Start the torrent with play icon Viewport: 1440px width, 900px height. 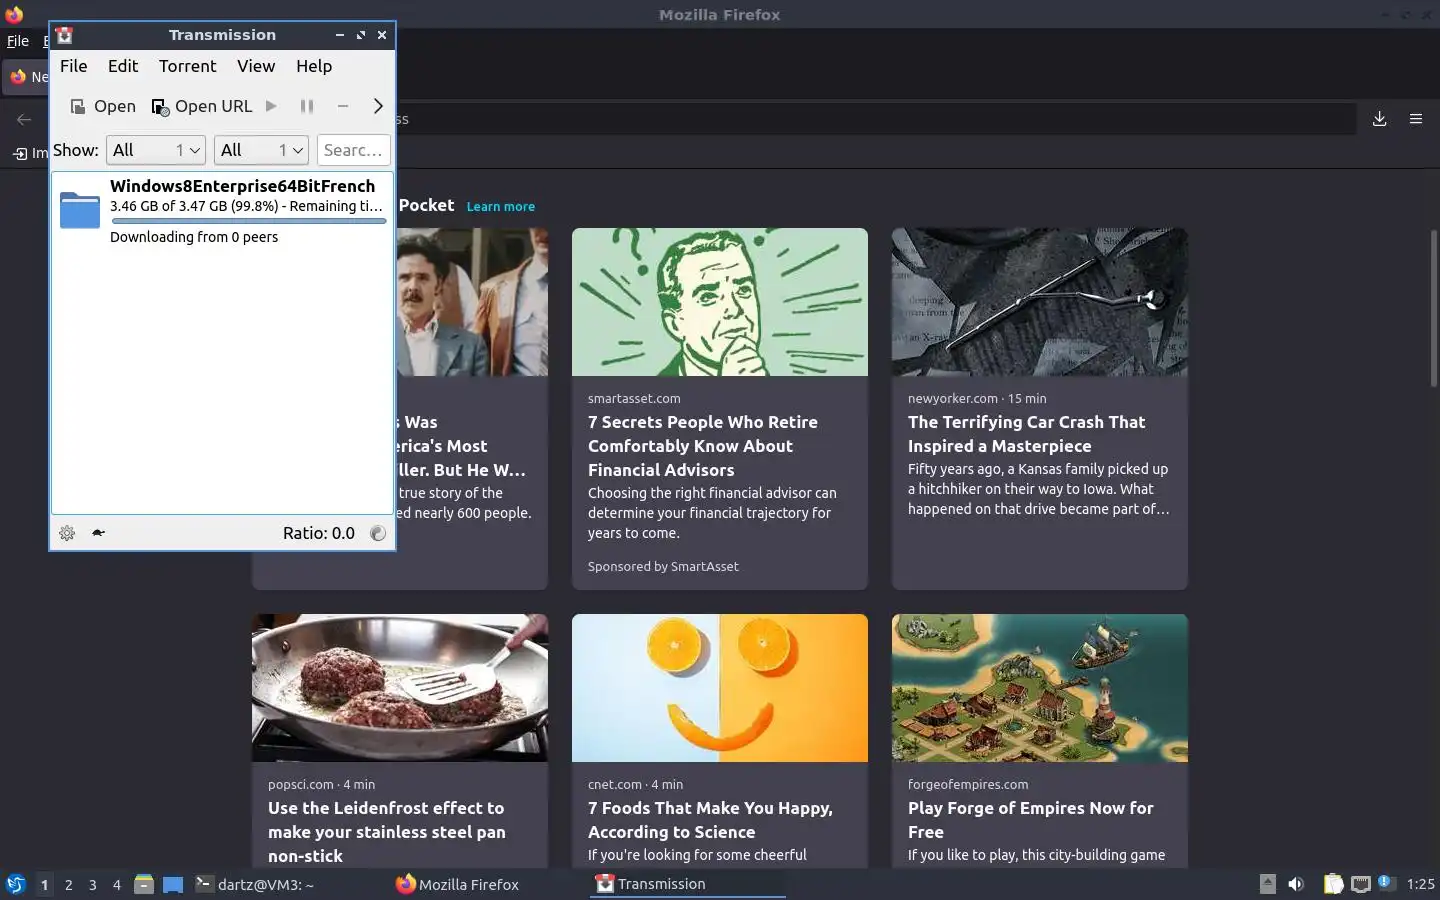[271, 106]
